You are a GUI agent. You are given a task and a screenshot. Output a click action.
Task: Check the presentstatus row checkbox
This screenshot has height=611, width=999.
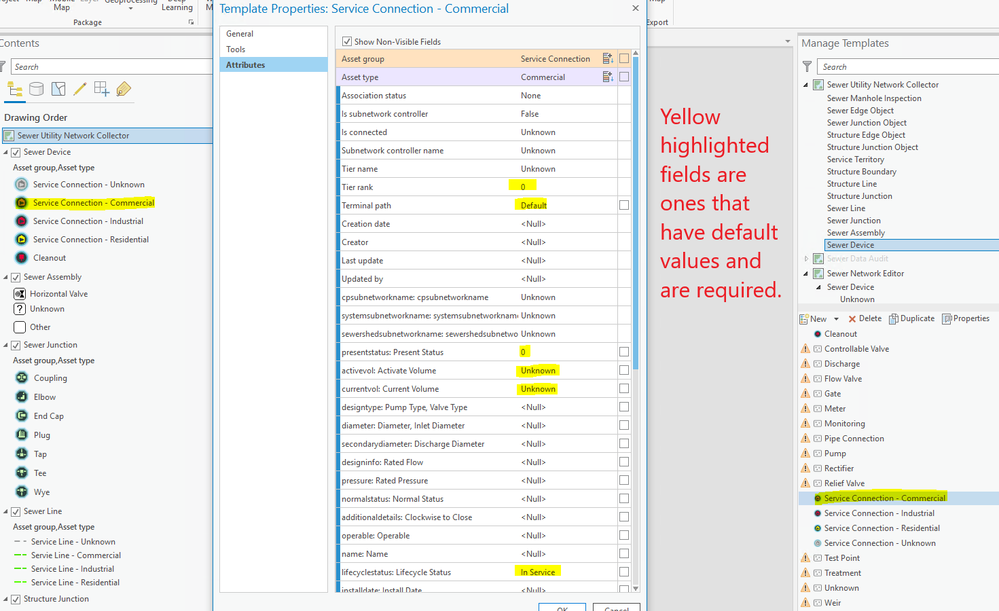pos(624,352)
